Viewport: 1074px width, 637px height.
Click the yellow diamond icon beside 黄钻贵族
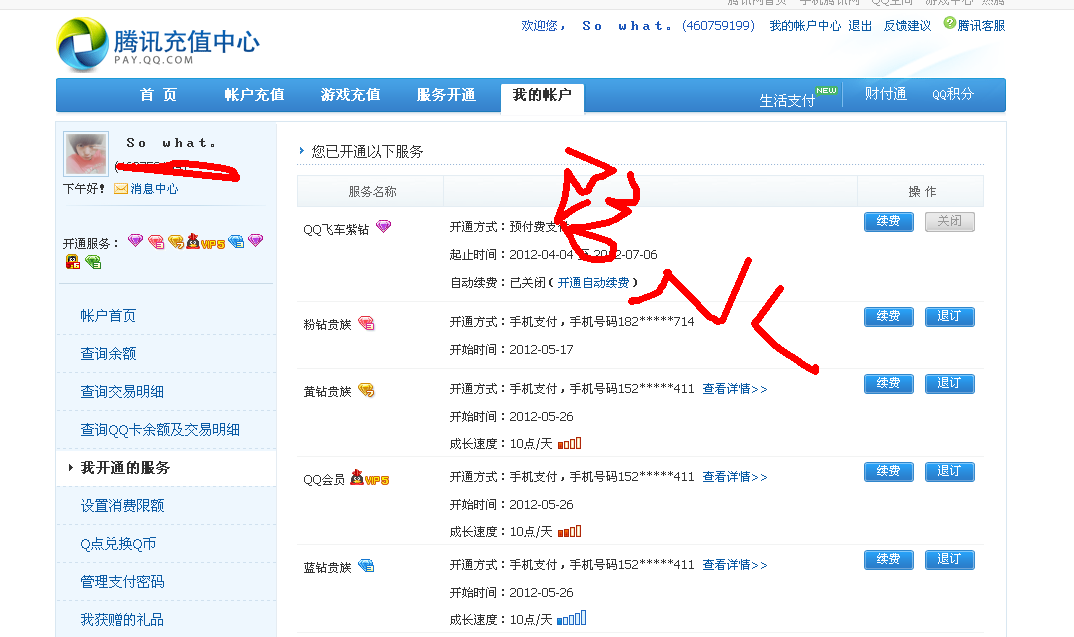[366, 390]
